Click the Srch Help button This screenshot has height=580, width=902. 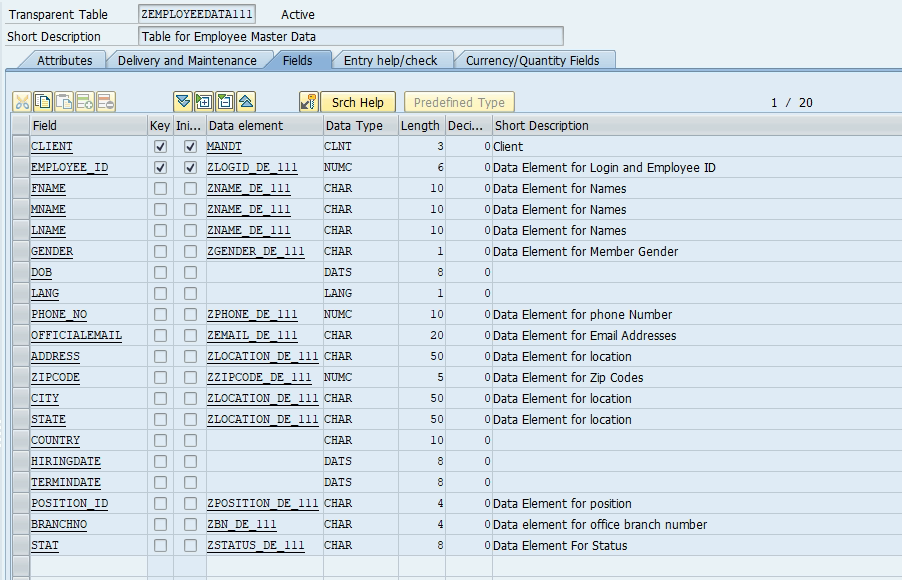point(358,102)
